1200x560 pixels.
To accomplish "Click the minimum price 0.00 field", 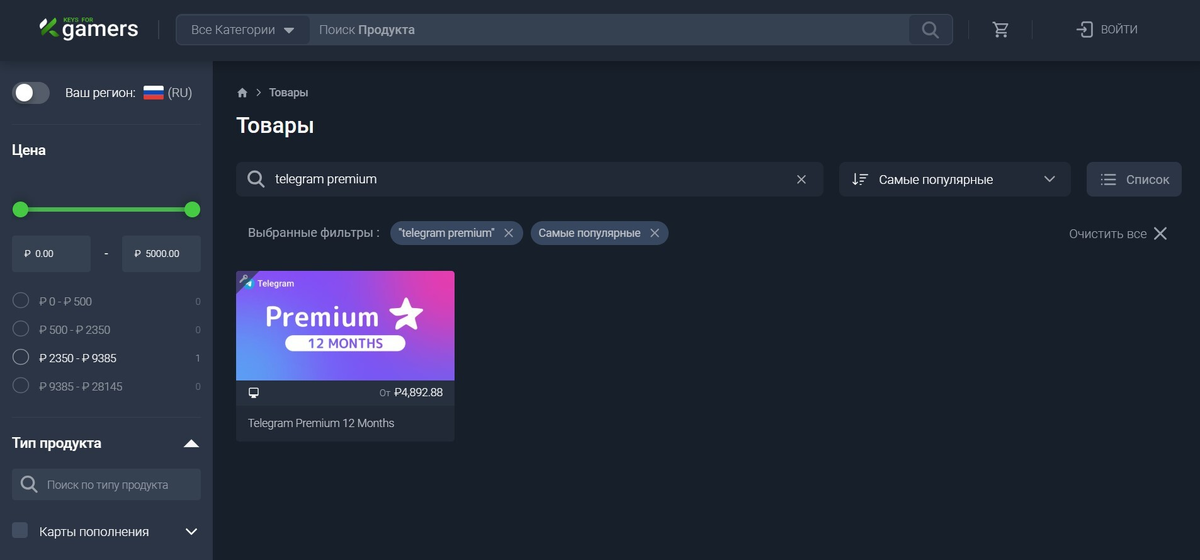I will pyautogui.click(x=51, y=254).
